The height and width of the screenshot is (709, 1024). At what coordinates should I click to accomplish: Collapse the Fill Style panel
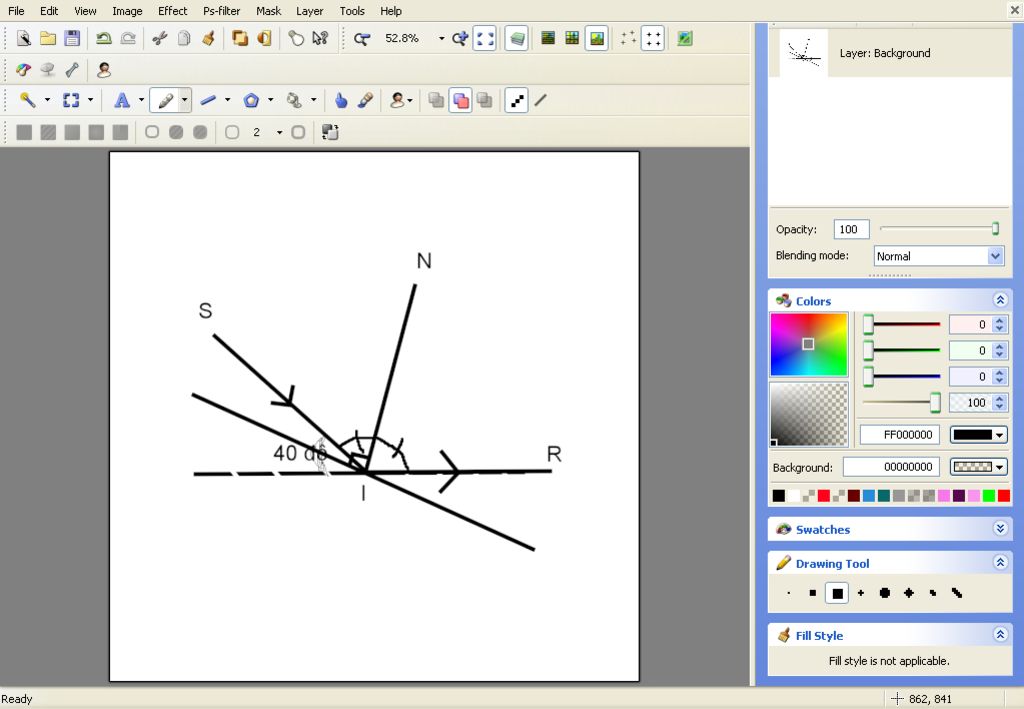[1000, 634]
